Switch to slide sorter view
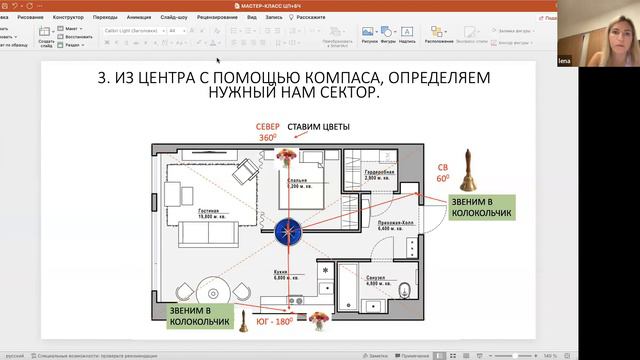Viewport: 640px width, 360px height. tap(453, 356)
